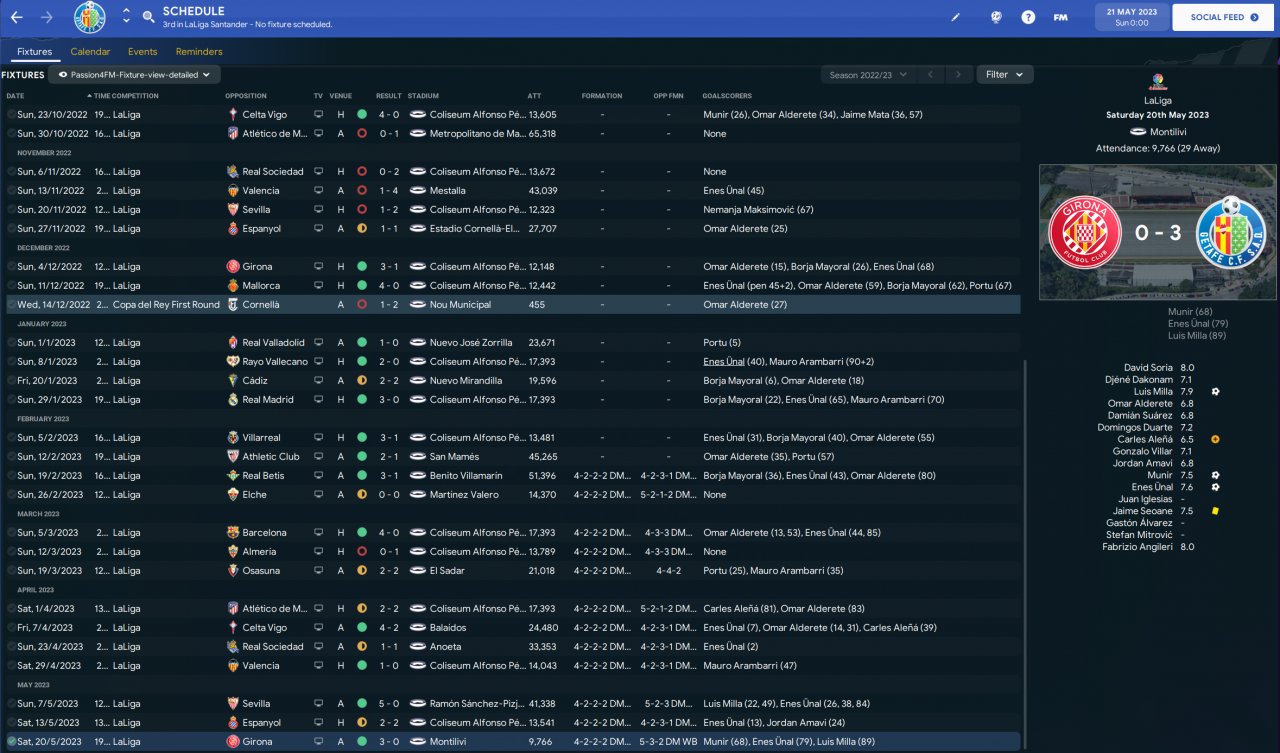Open David Soria in player ratings
The height and width of the screenshot is (753, 1280).
1148,368
